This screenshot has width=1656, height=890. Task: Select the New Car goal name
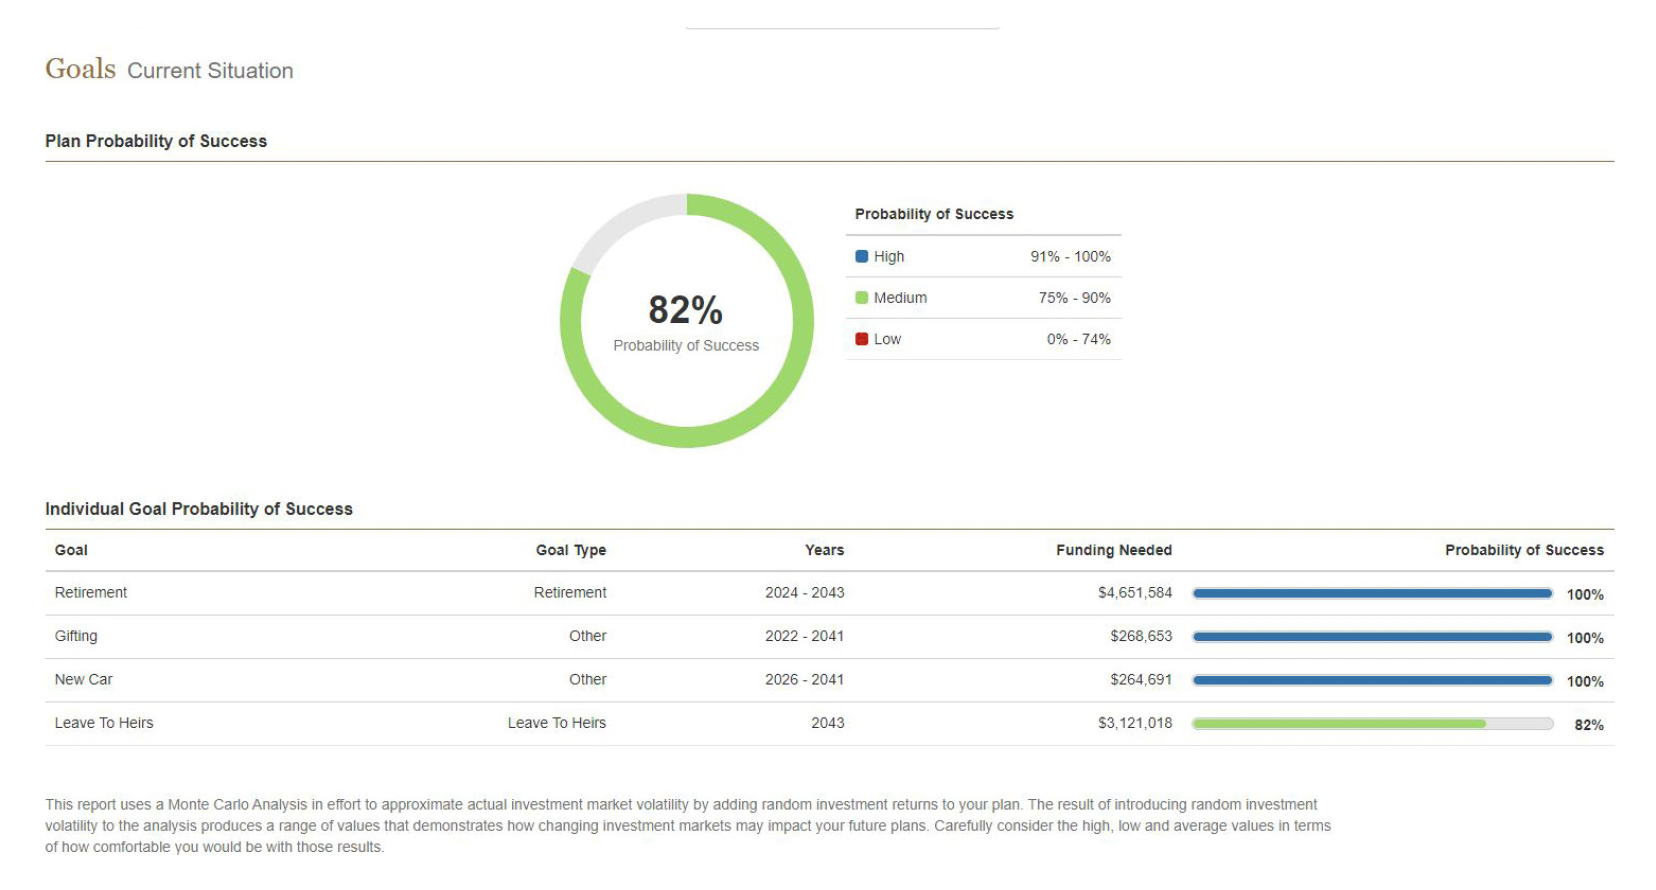84,679
